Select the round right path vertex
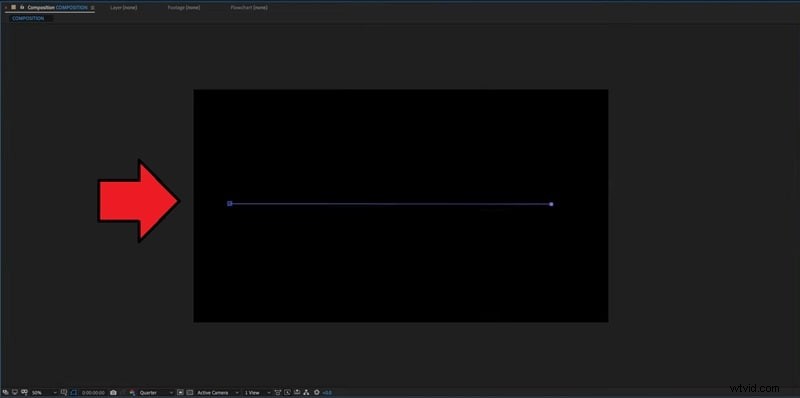This screenshot has height=398, width=800. click(x=551, y=204)
